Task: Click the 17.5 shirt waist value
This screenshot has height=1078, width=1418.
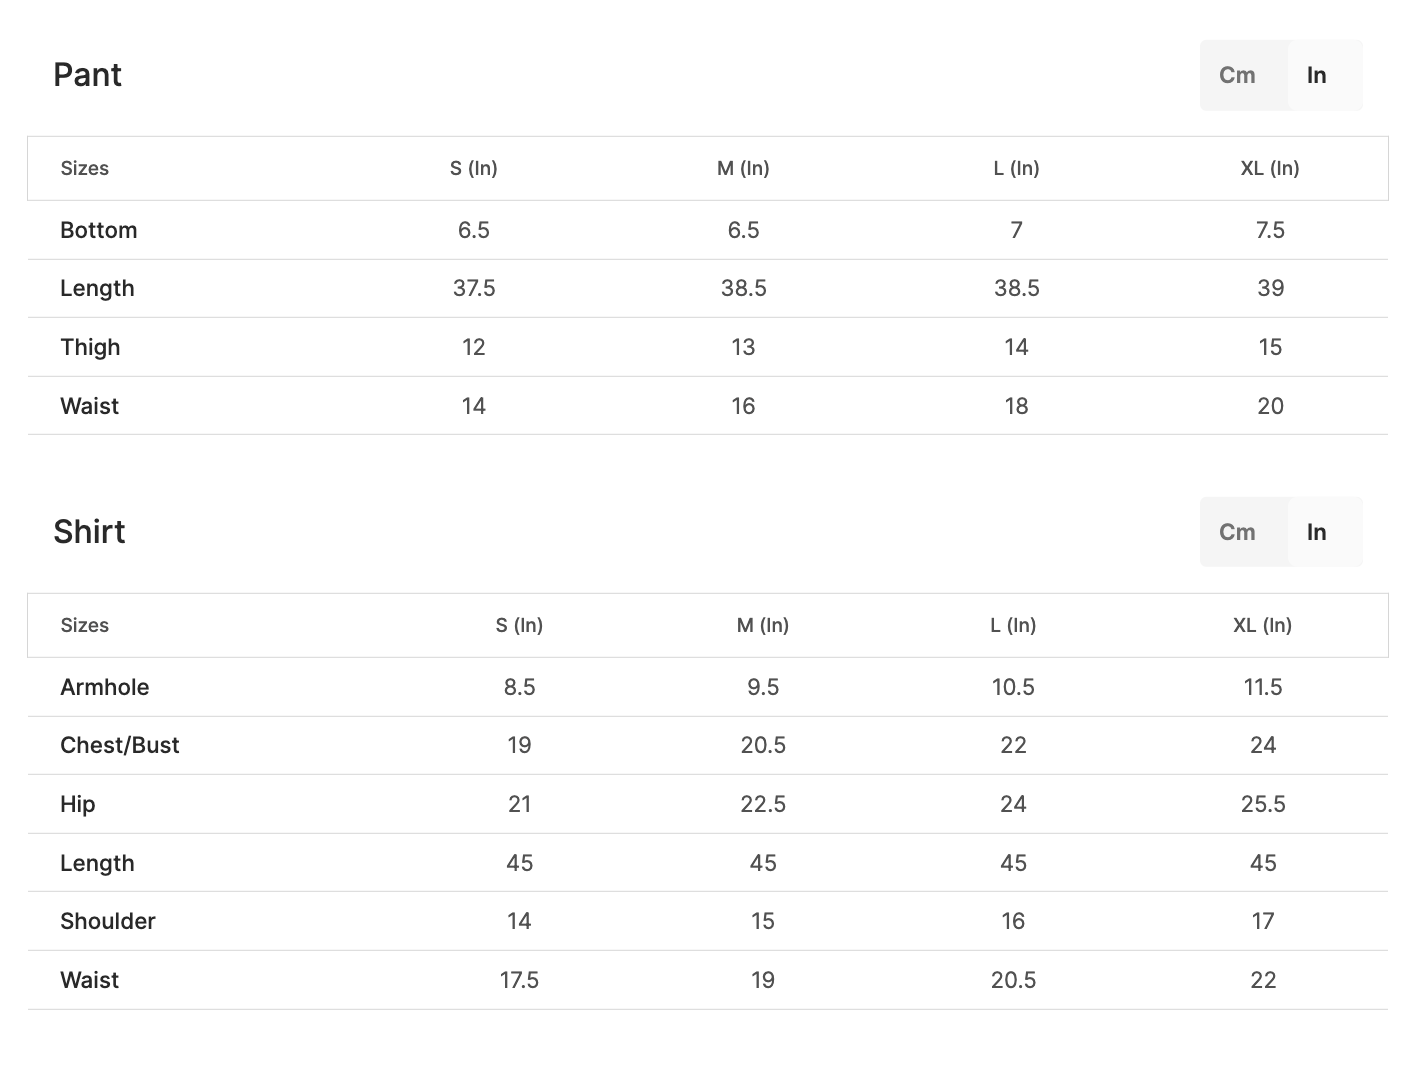Action: point(519,980)
